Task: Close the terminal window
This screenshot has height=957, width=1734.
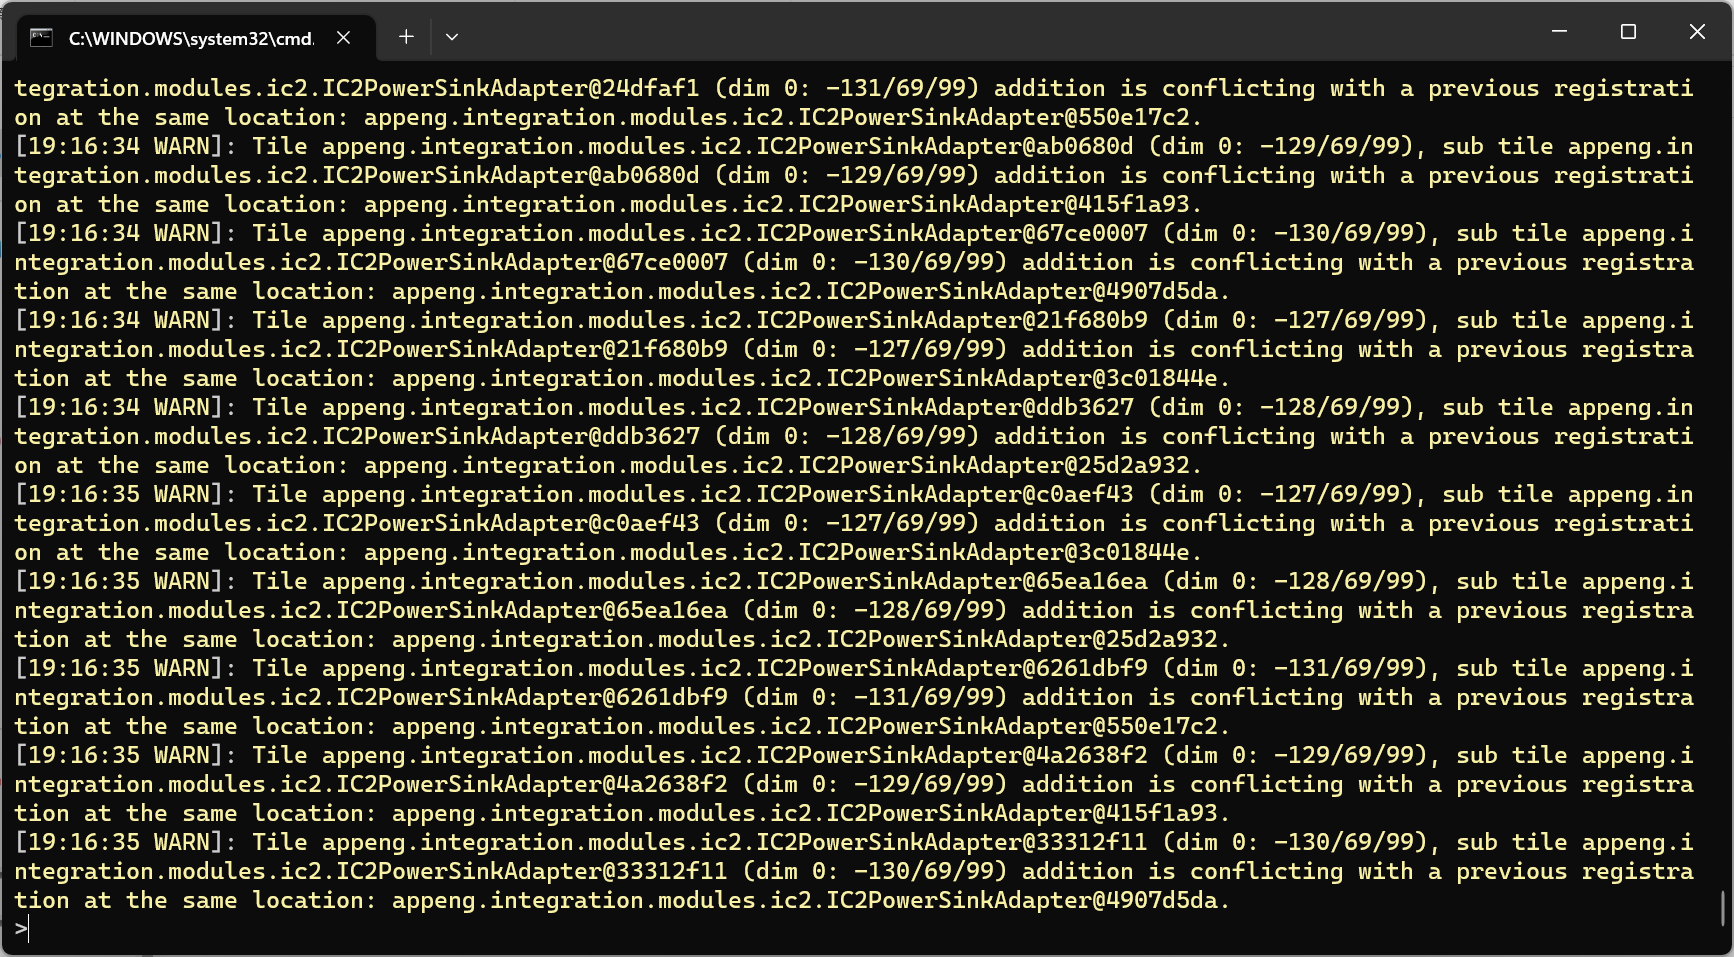Action: (1697, 32)
